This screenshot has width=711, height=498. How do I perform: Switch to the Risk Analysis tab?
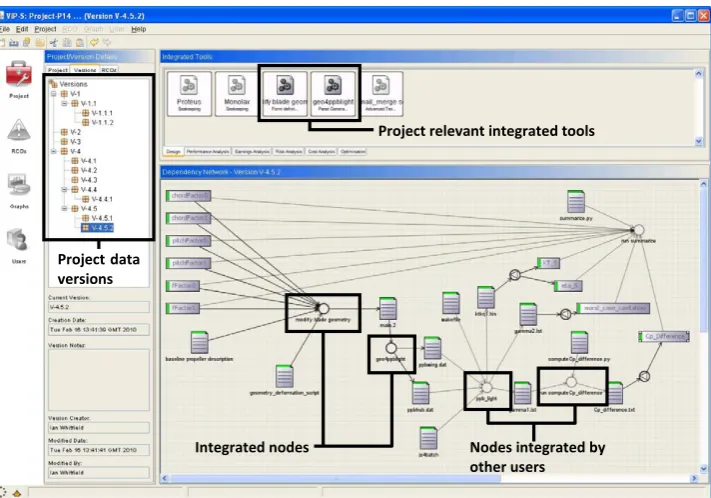tap(288, 151)
